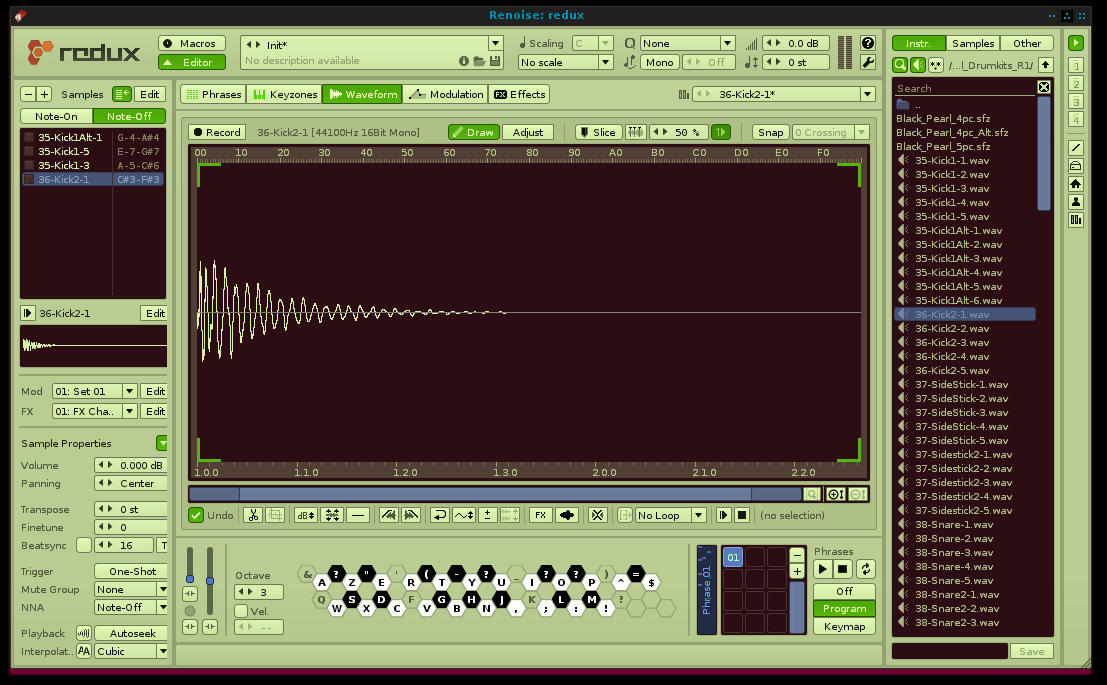Go to parent directory with up arrow
1107x685 pixels.
(1045, 65)
